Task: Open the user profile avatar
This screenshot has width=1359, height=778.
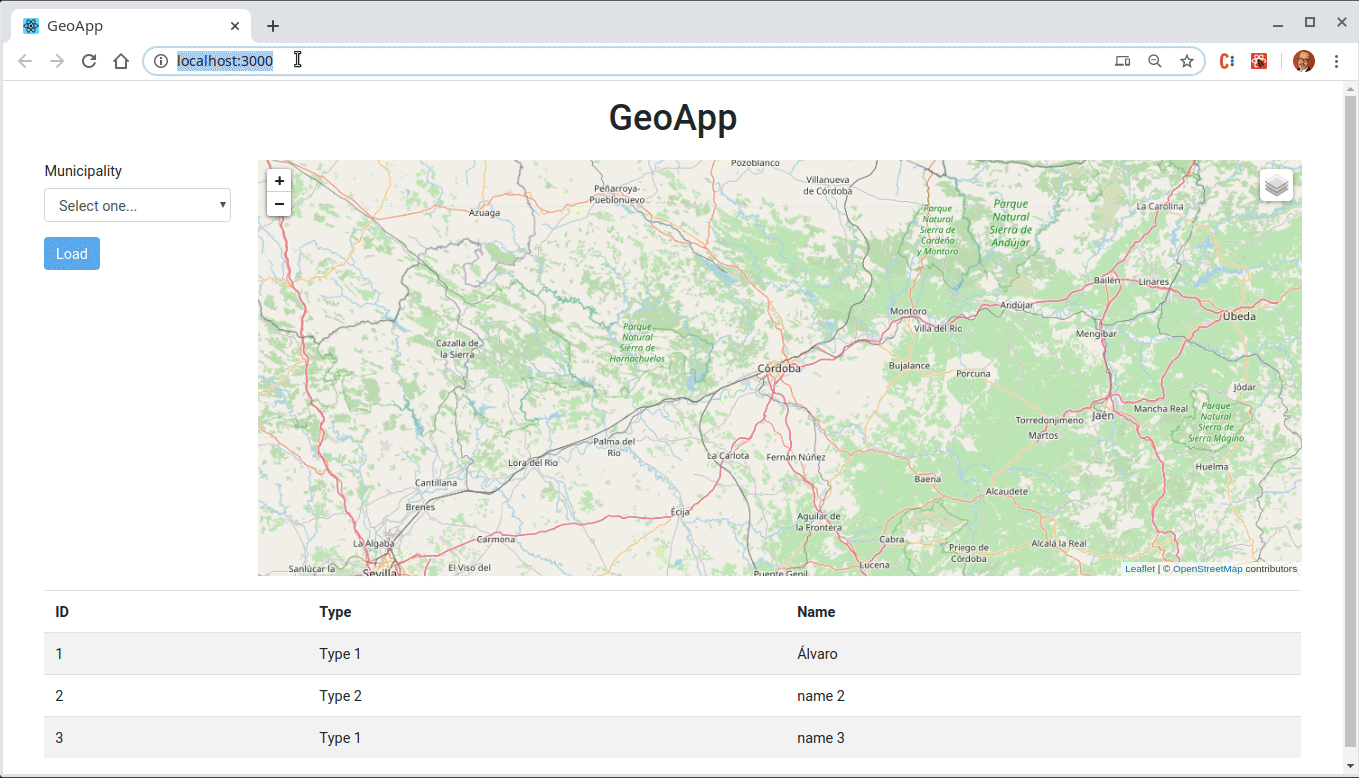Action: 1304,61
